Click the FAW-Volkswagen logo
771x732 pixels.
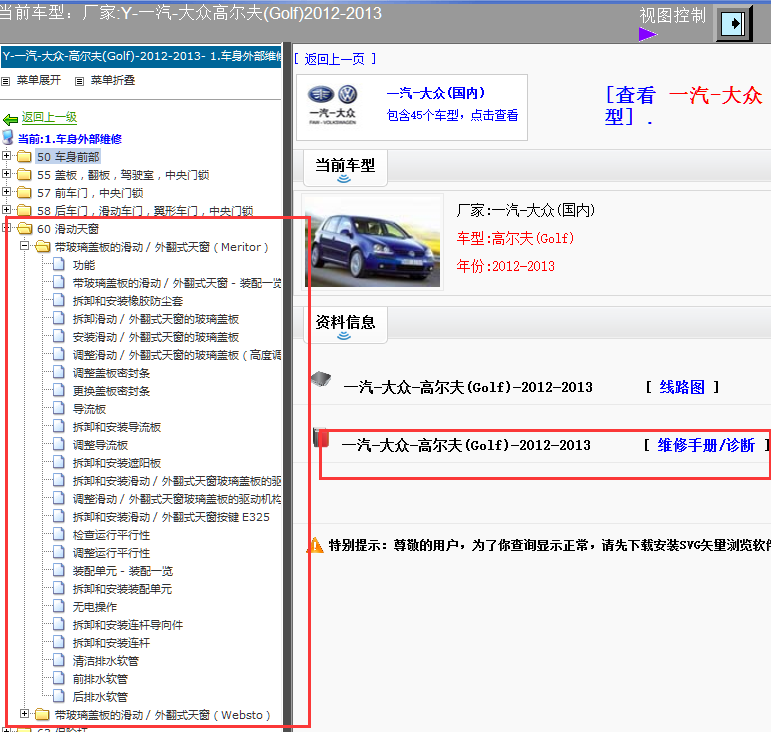(333, 105)
